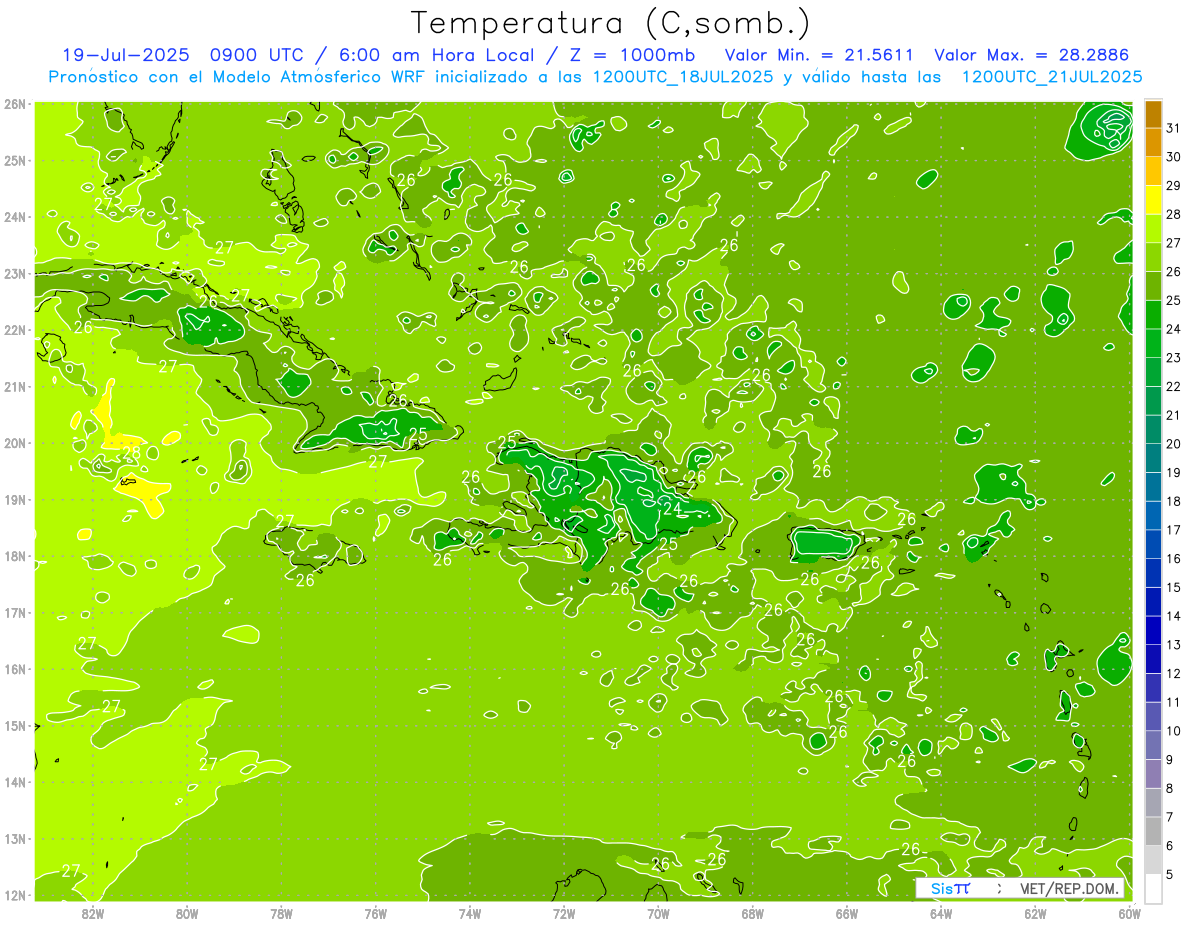Click the yellow legend swatch between 28 and 29
Screen dimensions: 1200x927
(x=1153, y=200)
